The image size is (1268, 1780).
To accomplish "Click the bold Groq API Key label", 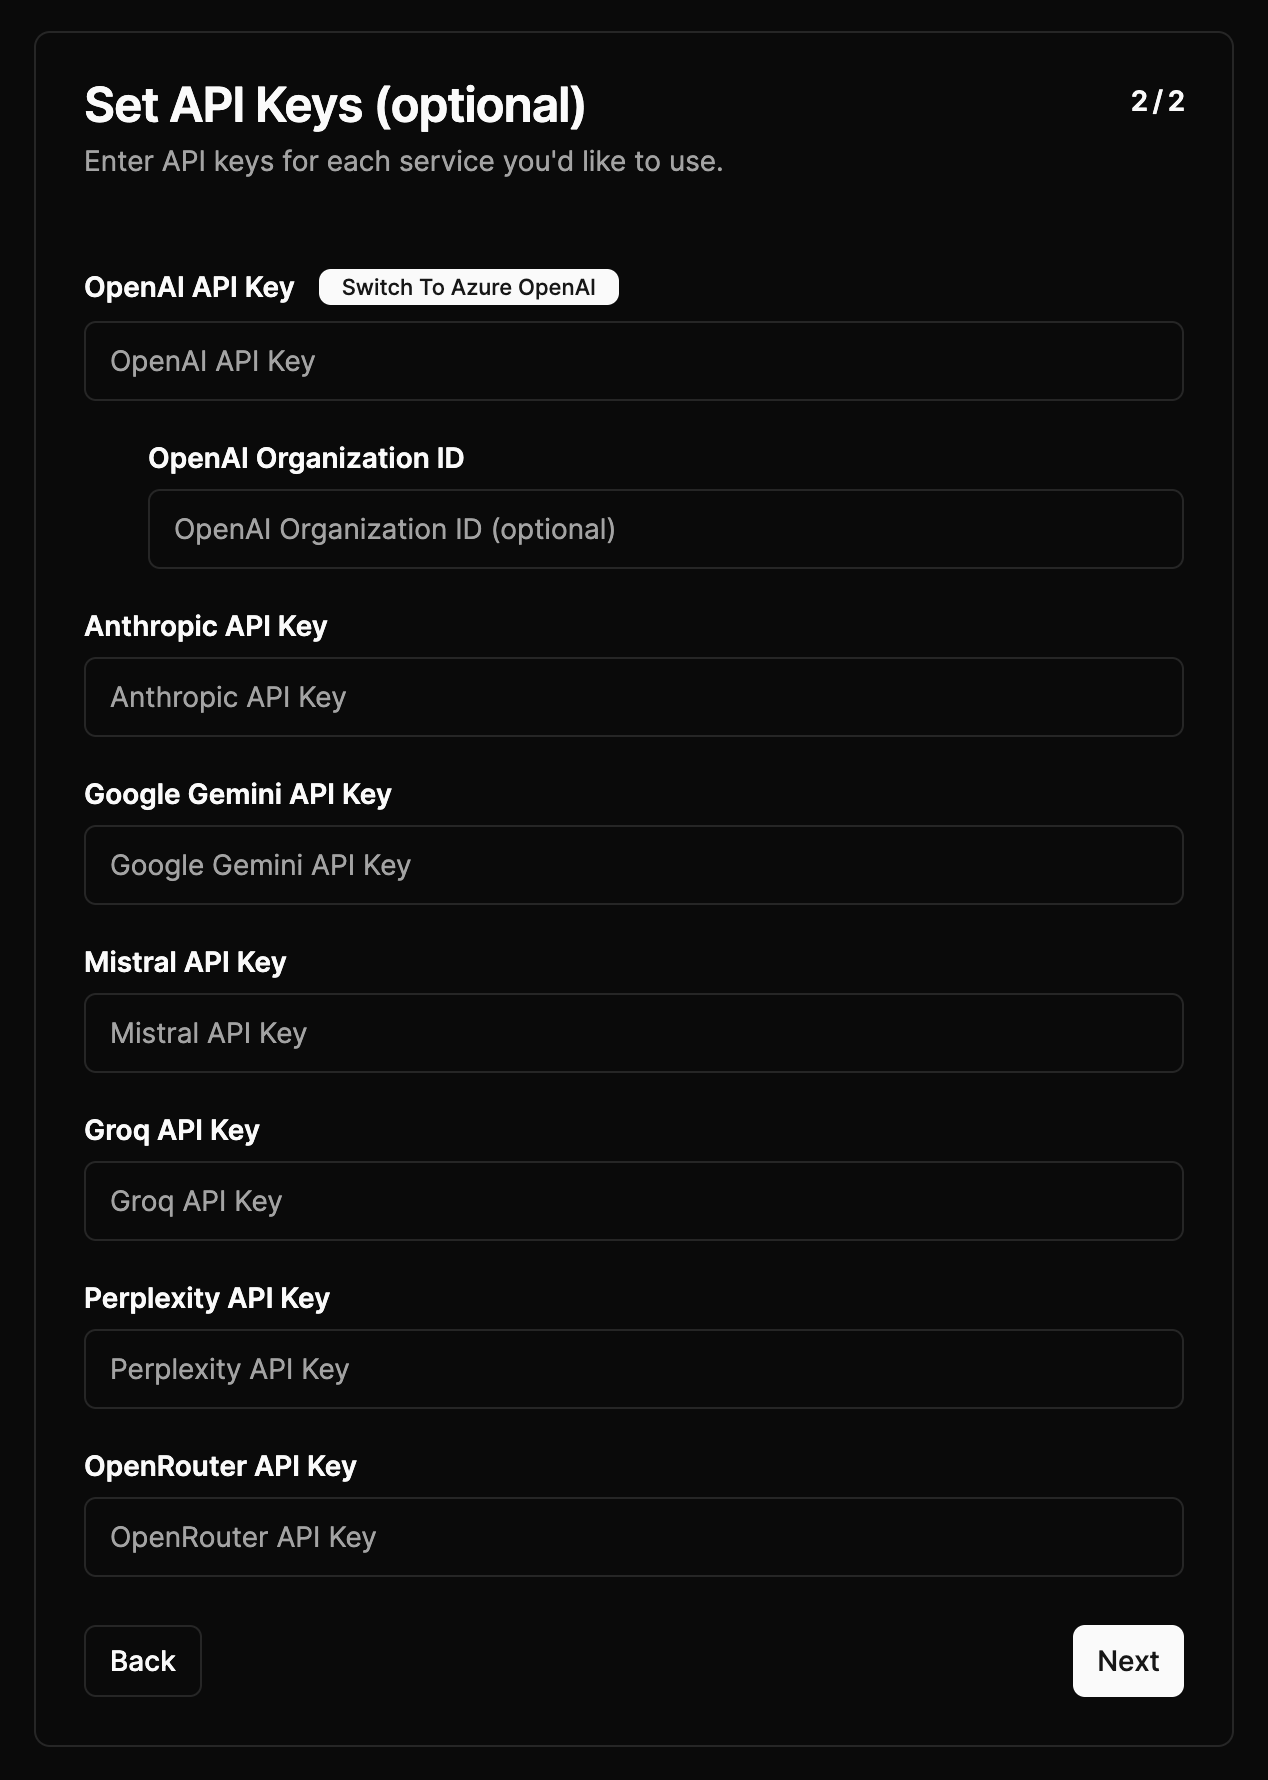I will pos(171,1130).
